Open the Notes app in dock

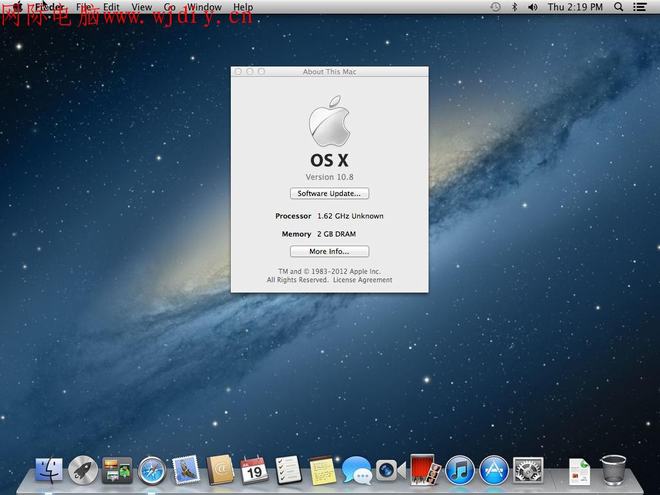[x=322, y=469]
